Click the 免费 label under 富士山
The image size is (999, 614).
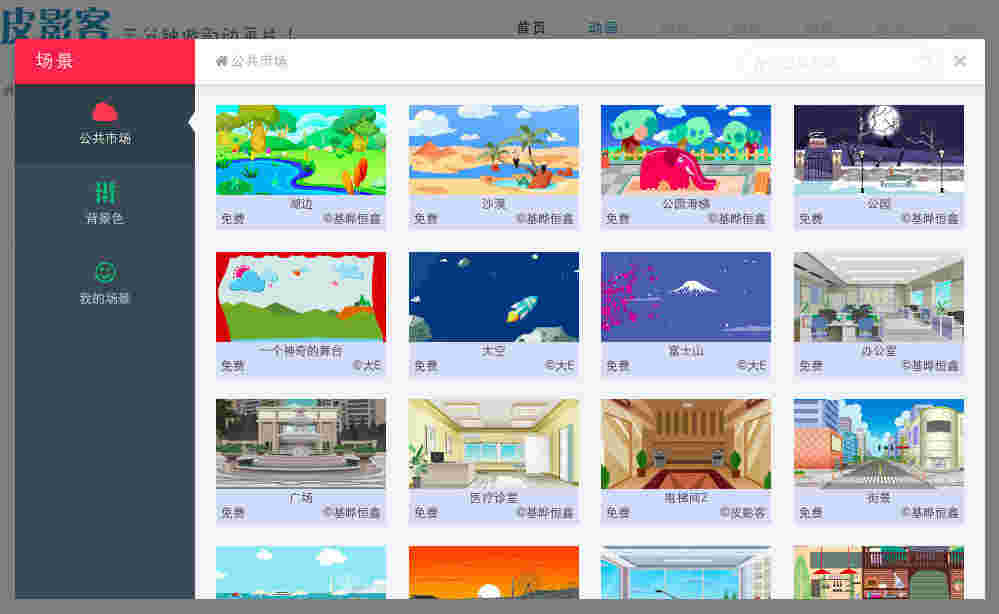(x=617, y=366)
